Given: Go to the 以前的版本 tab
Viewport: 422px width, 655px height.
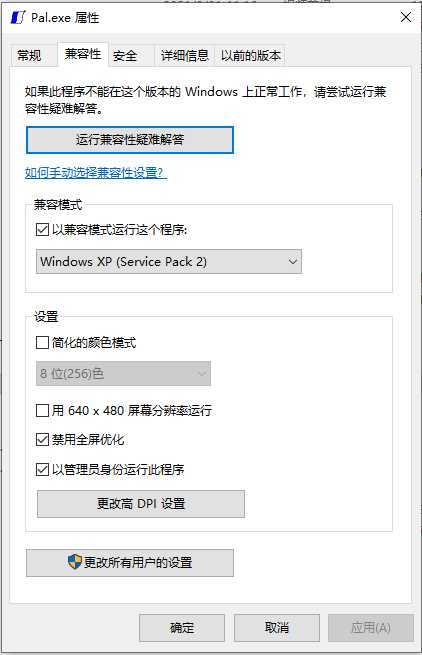Looking at the screenshot, I should point(251,55).
